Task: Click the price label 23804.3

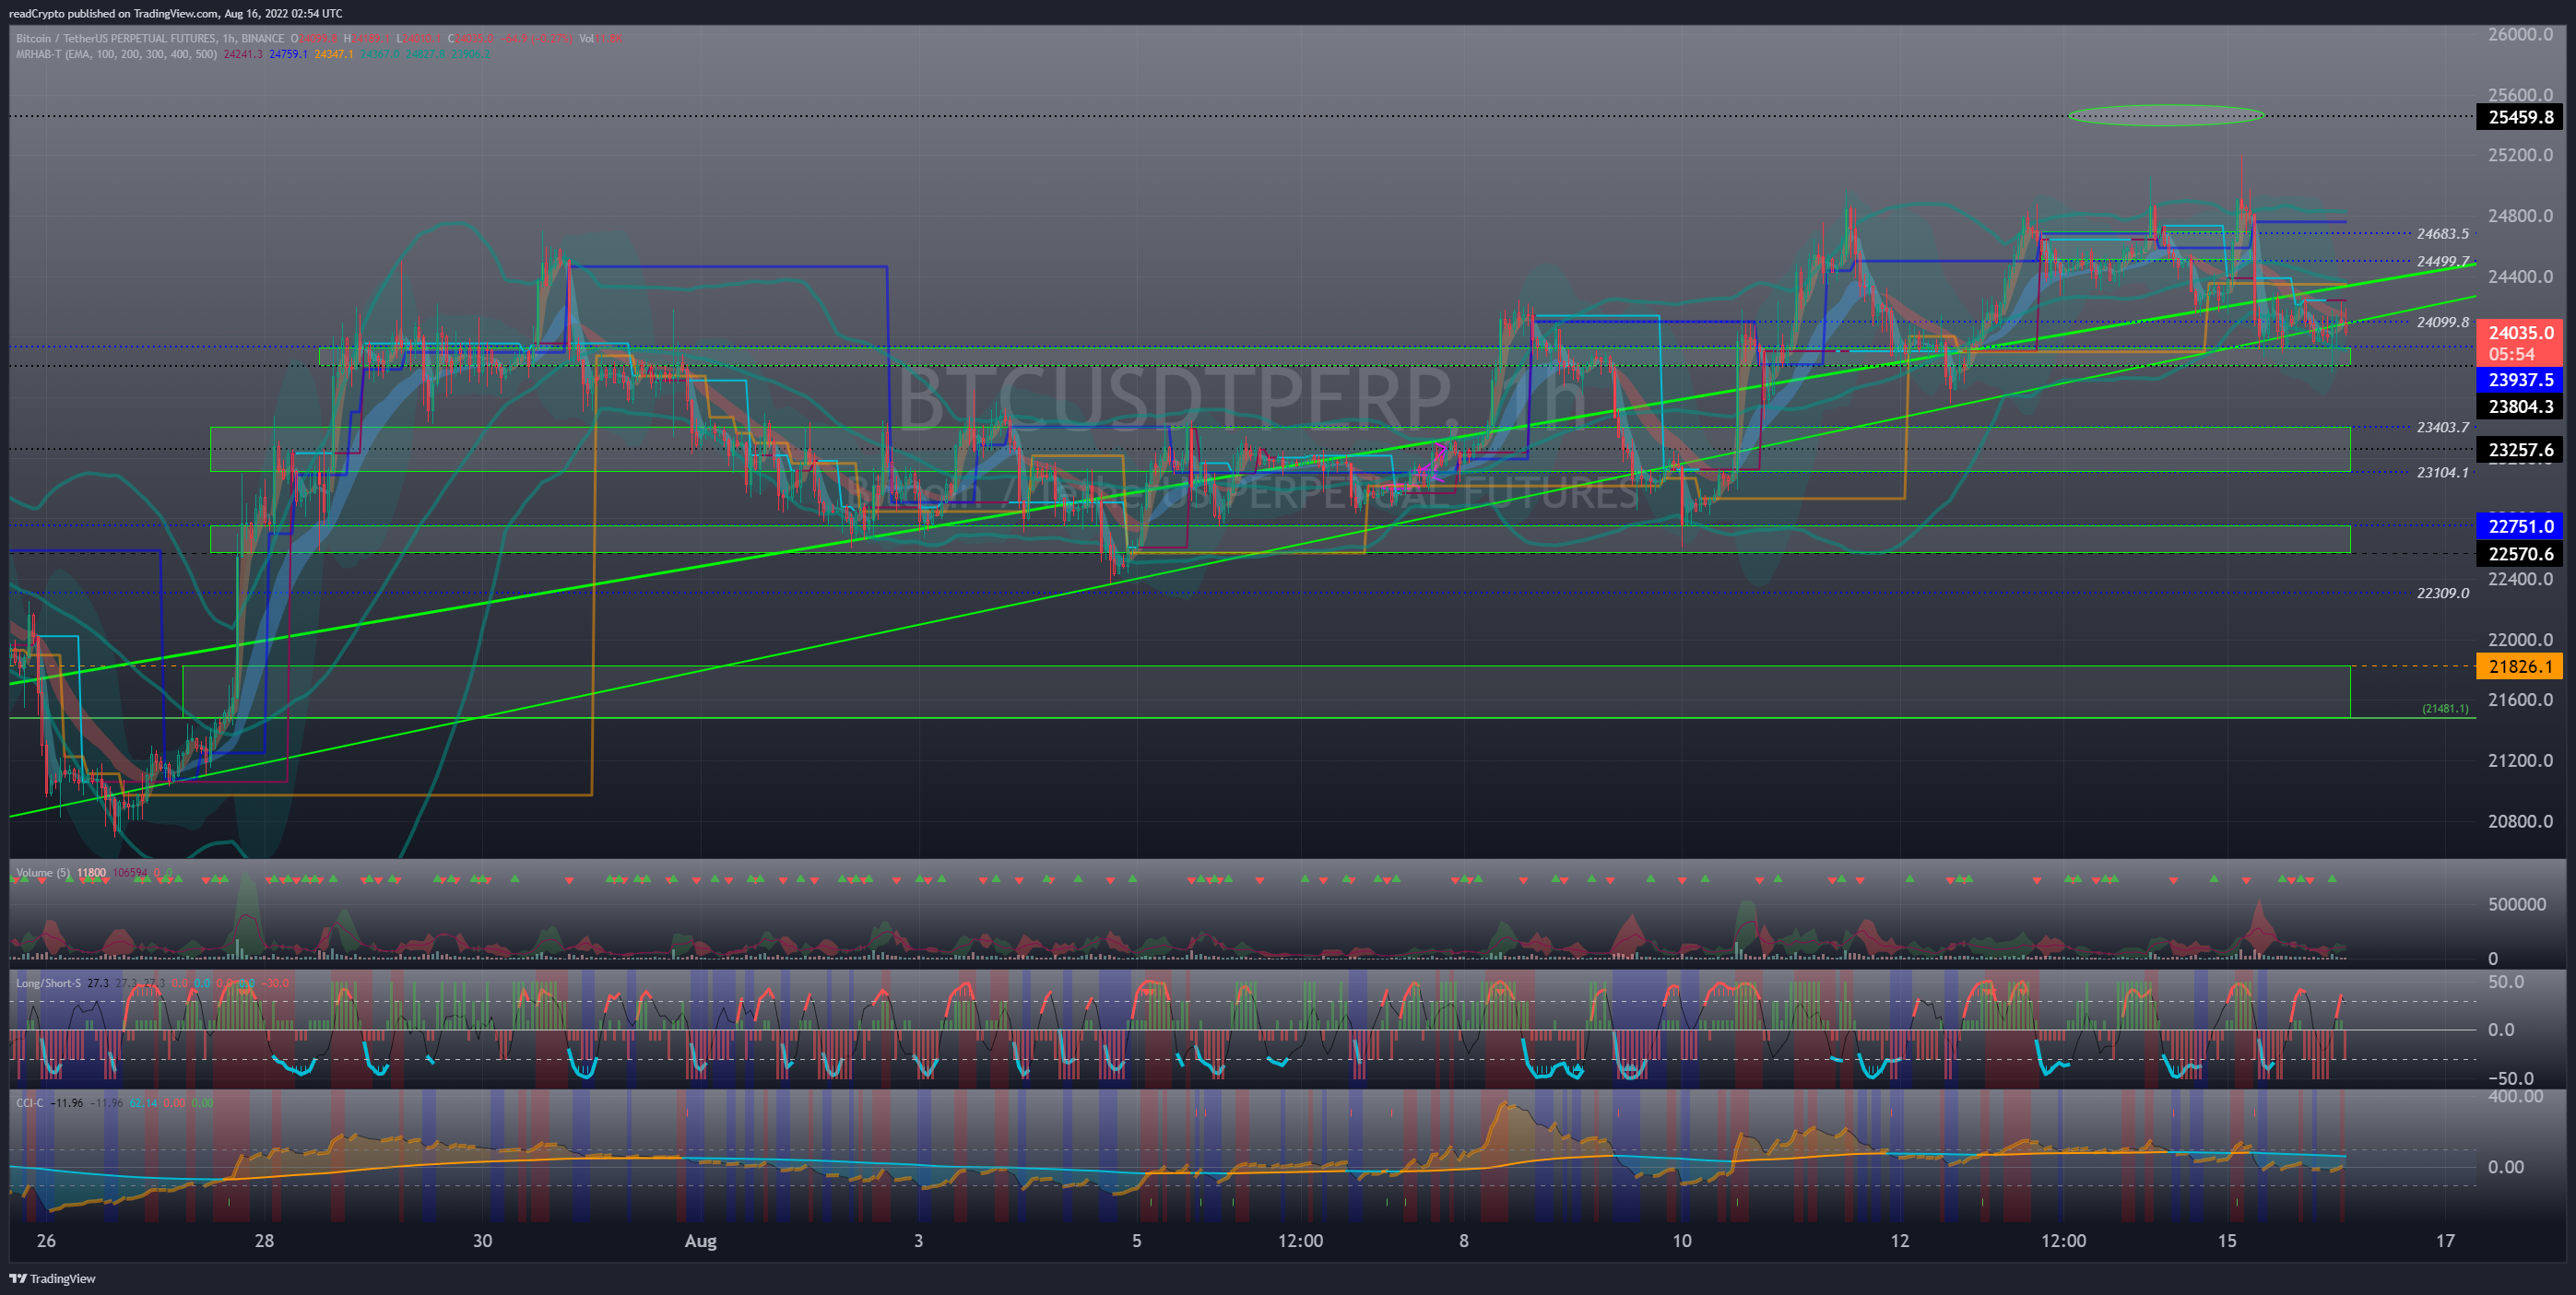Action: (x=2520, y=407)
